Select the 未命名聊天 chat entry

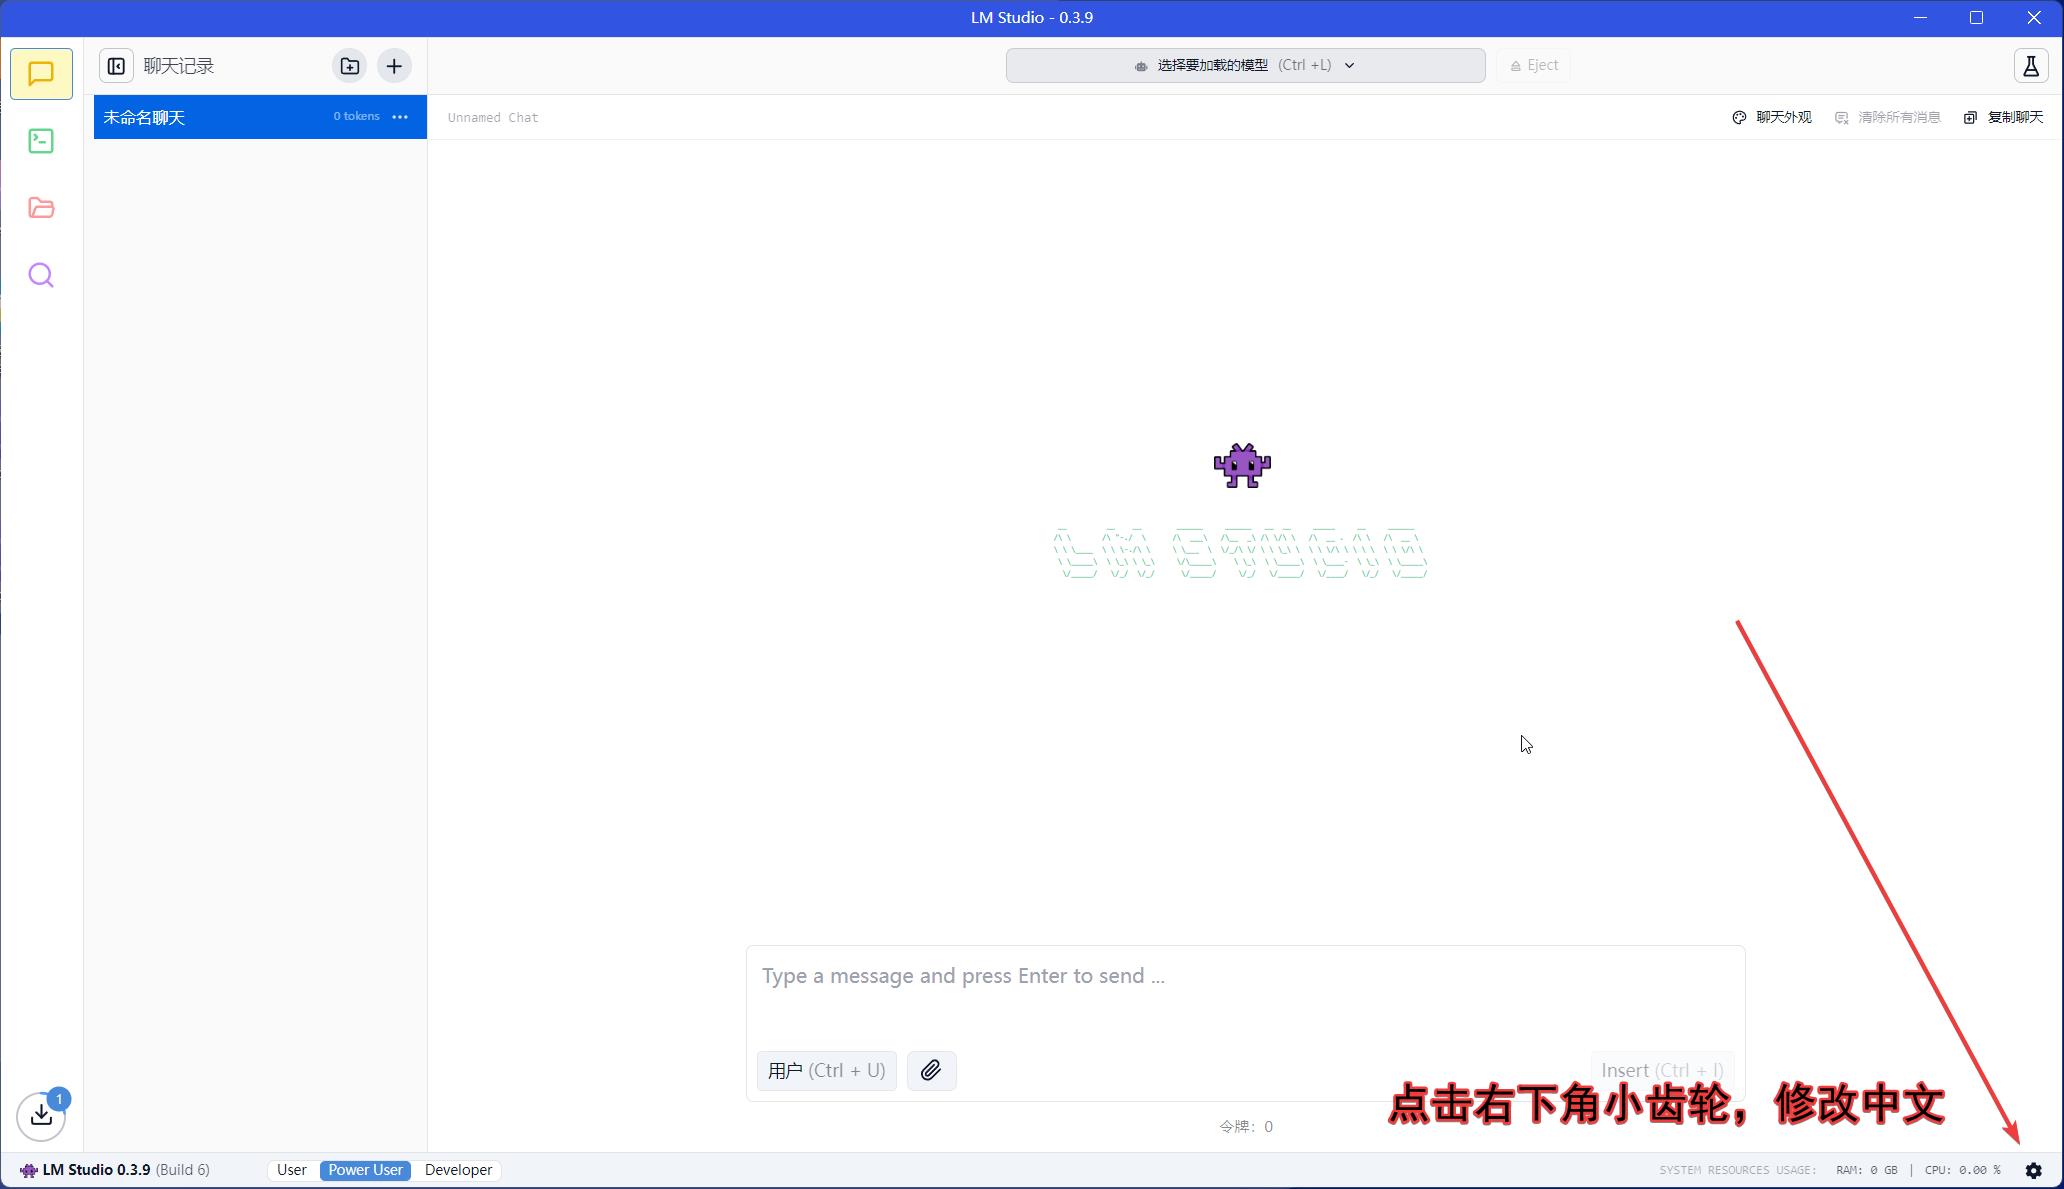pyautogui.click(x=260, y=117)
